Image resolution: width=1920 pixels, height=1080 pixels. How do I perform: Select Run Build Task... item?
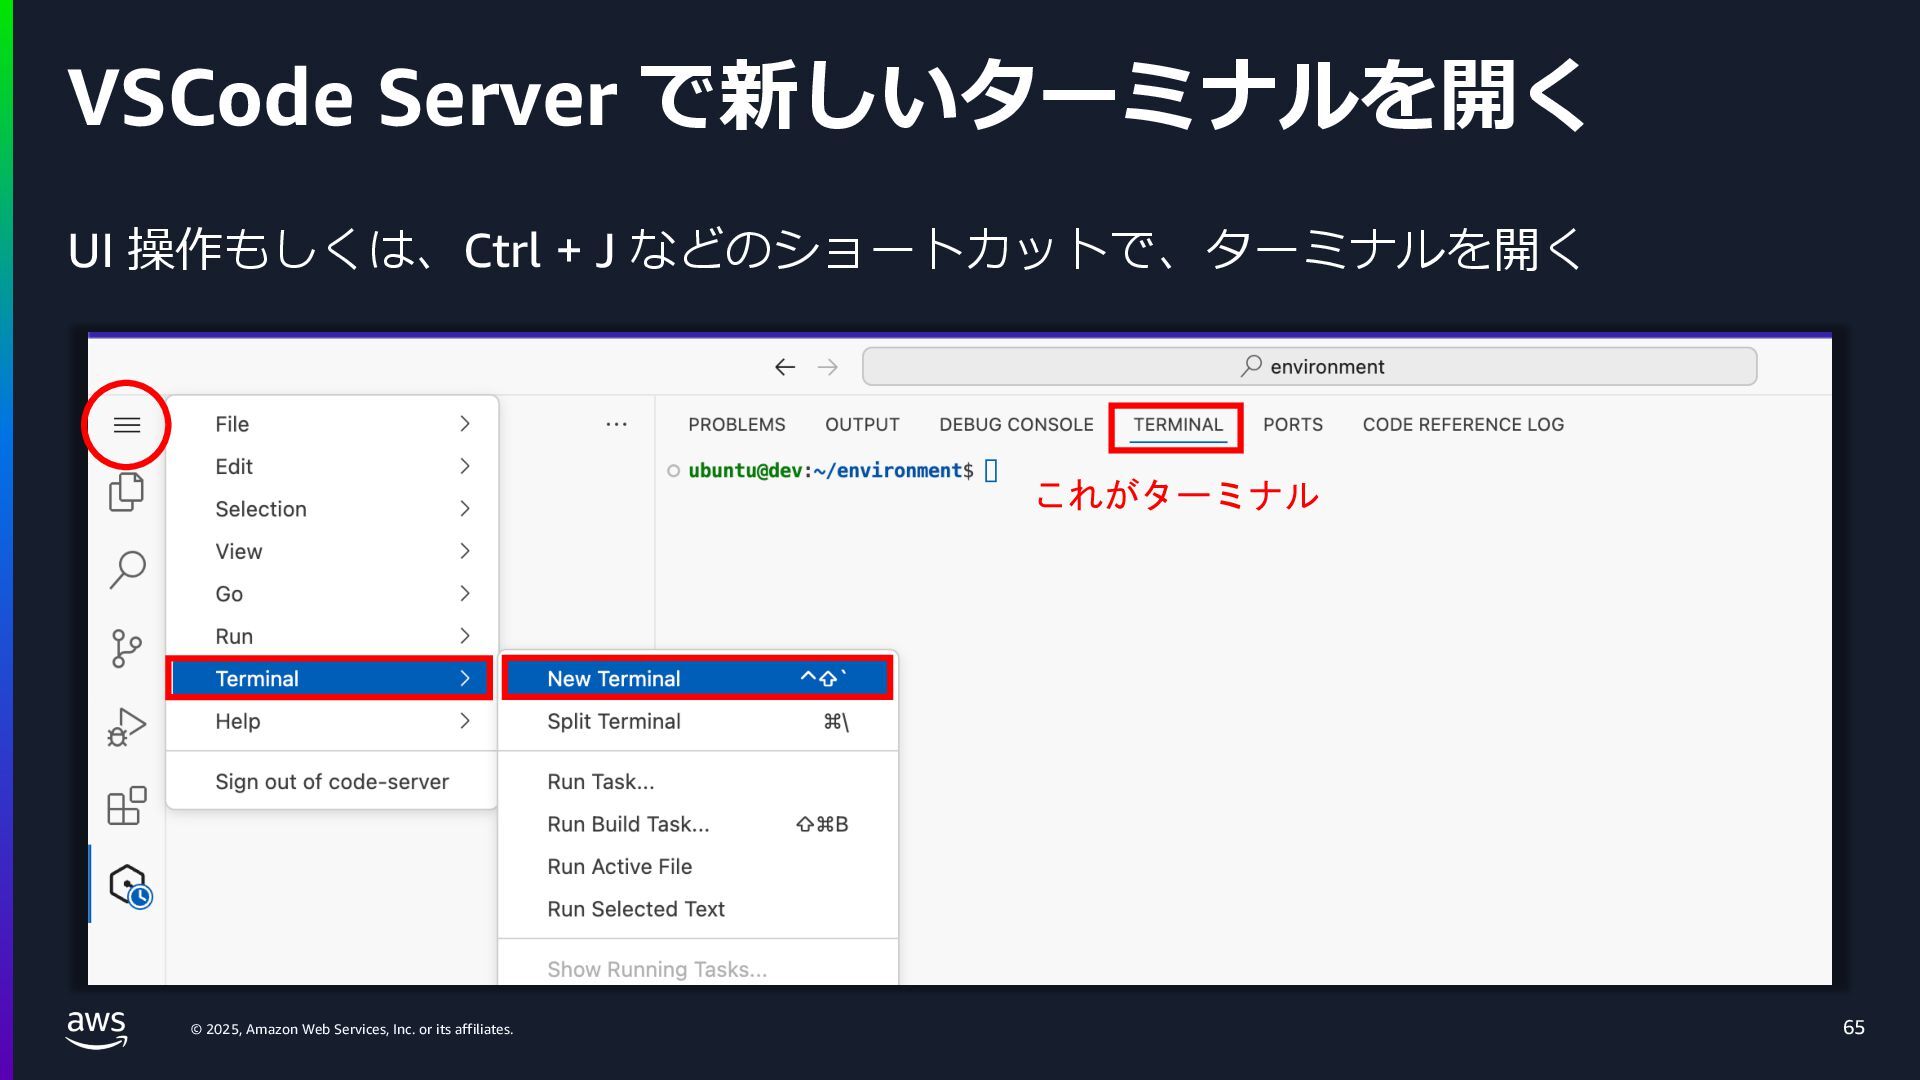(628, 824)
